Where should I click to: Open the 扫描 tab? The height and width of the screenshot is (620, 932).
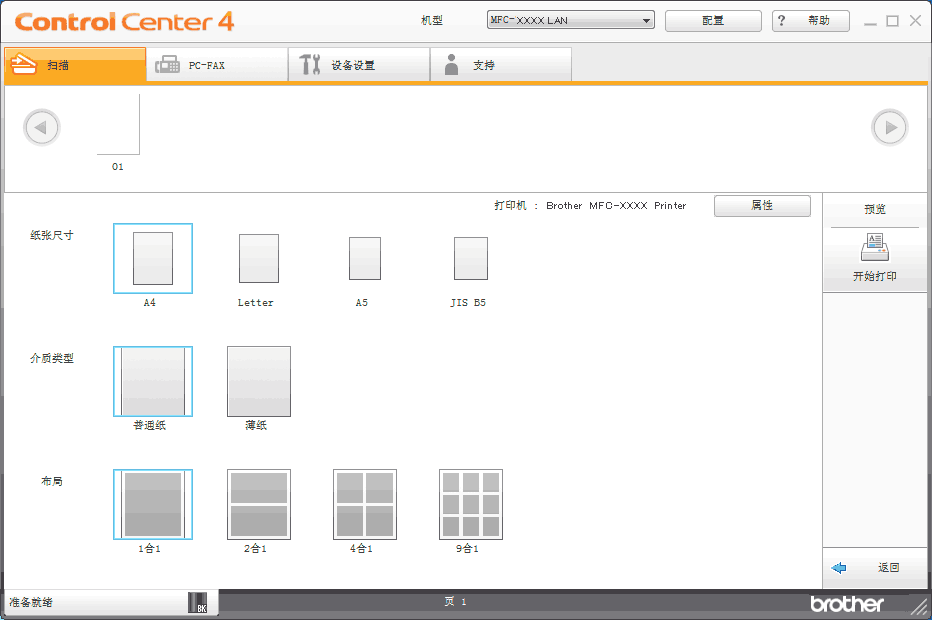75,65
